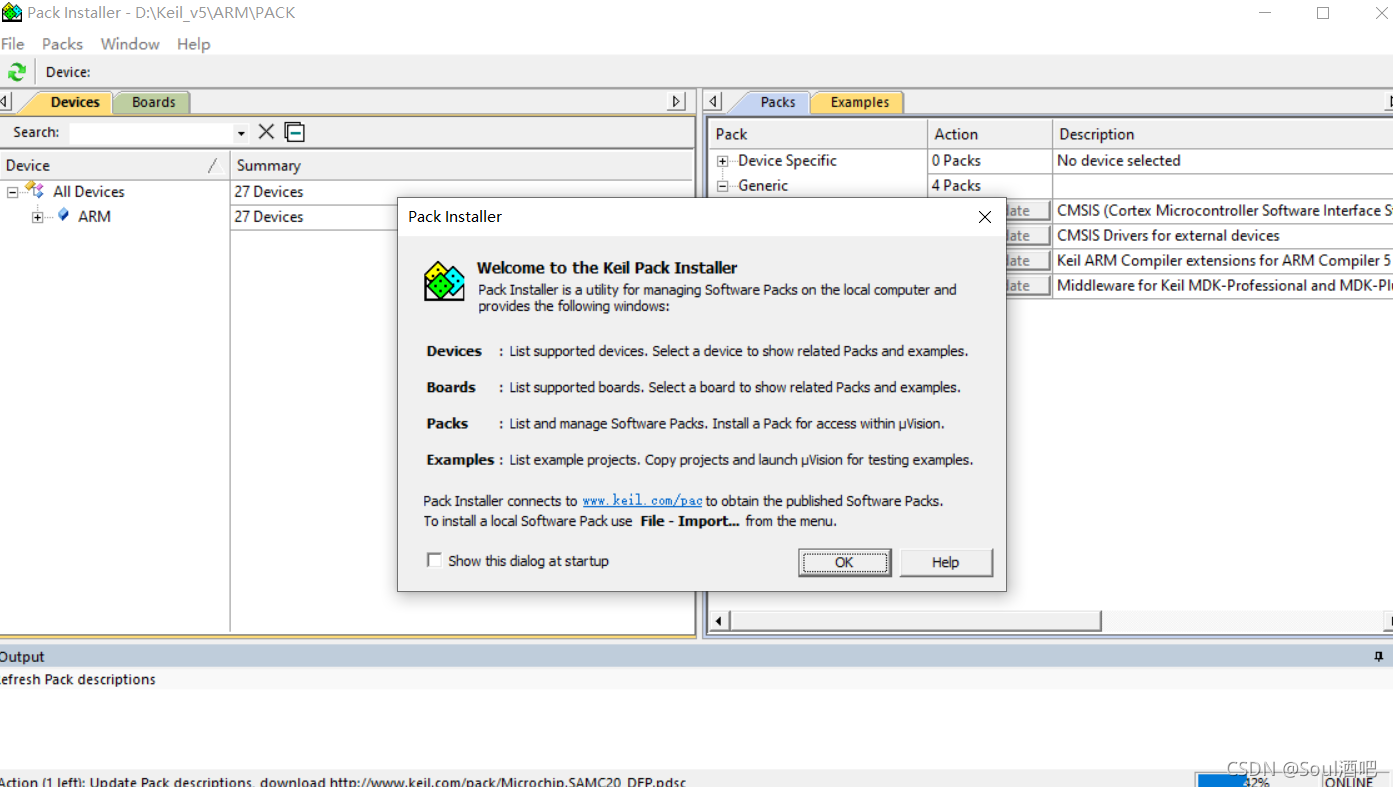Open the www.keil.com/pack link
Image resolution: width=1393 pixels, height=787 pixels.
pos(642,501)
